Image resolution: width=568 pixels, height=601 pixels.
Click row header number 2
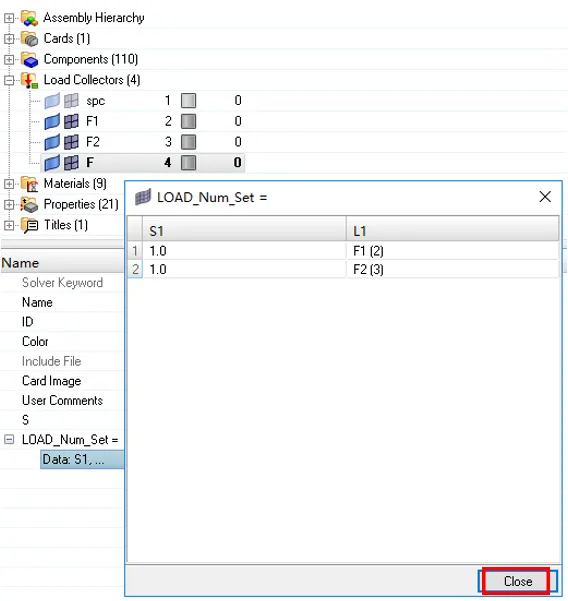tap(135, 269)
